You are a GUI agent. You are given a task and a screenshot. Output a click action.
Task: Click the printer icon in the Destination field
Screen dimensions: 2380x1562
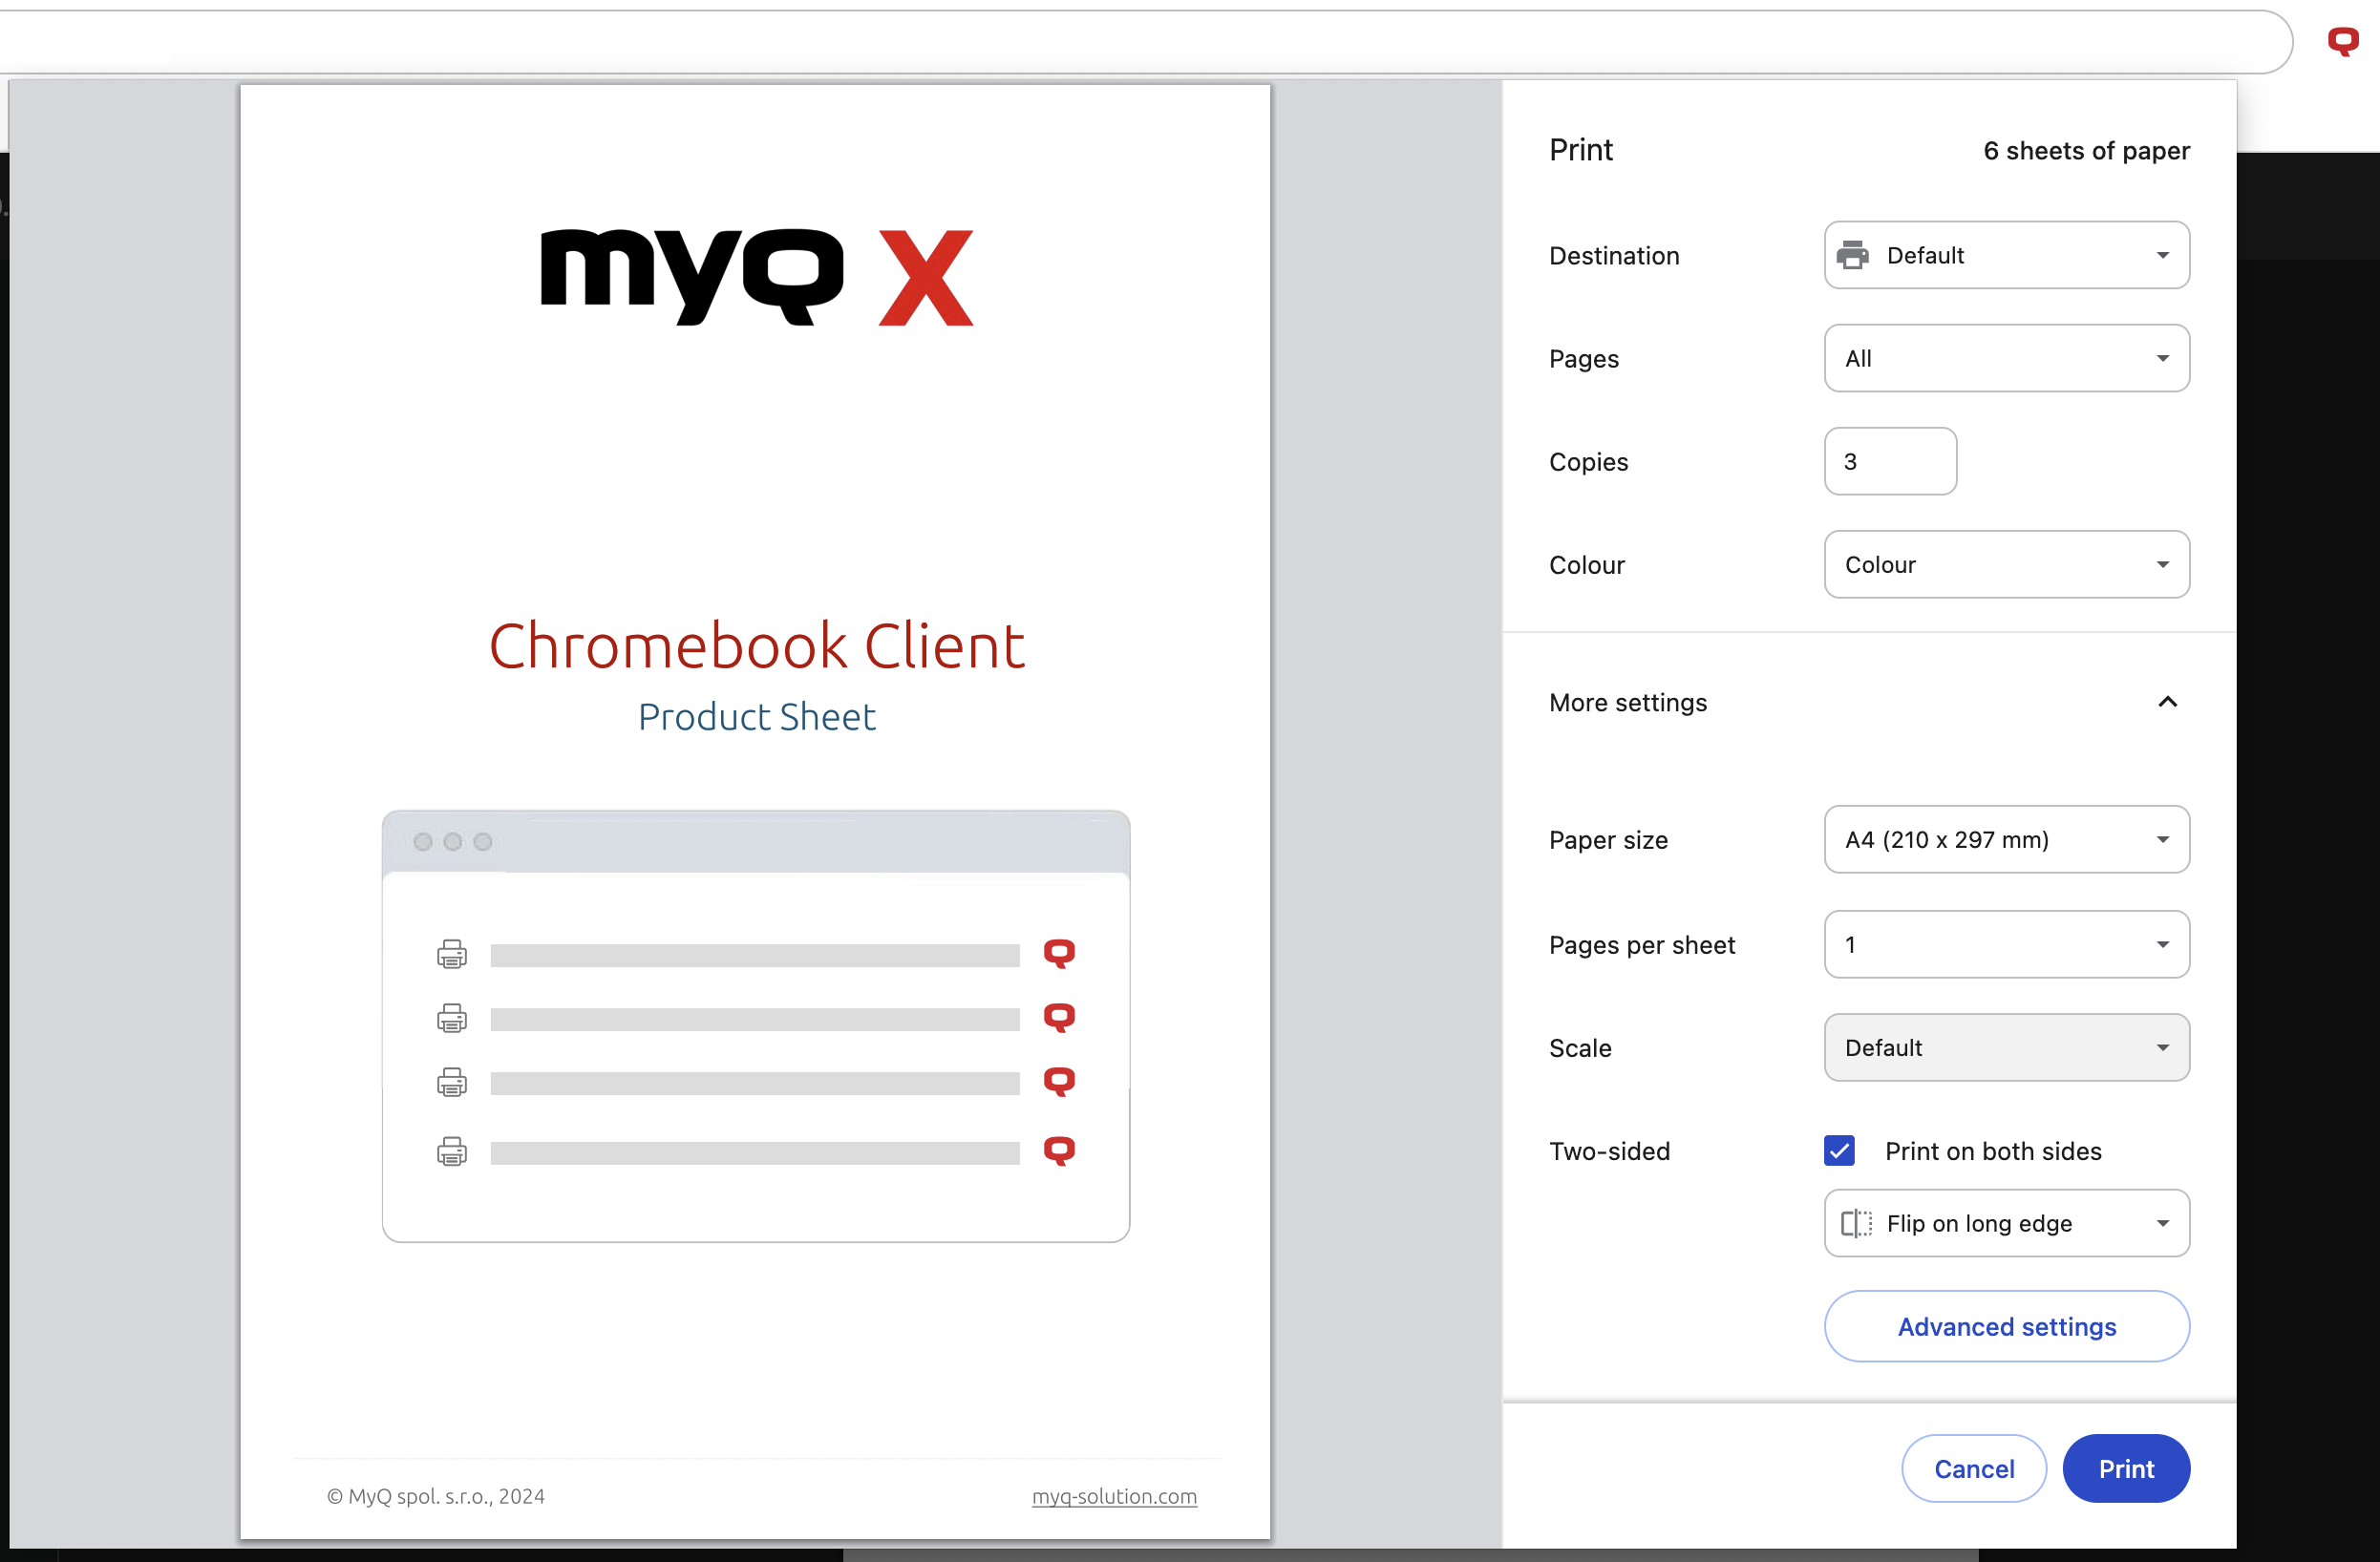(x=1852, y=256)
